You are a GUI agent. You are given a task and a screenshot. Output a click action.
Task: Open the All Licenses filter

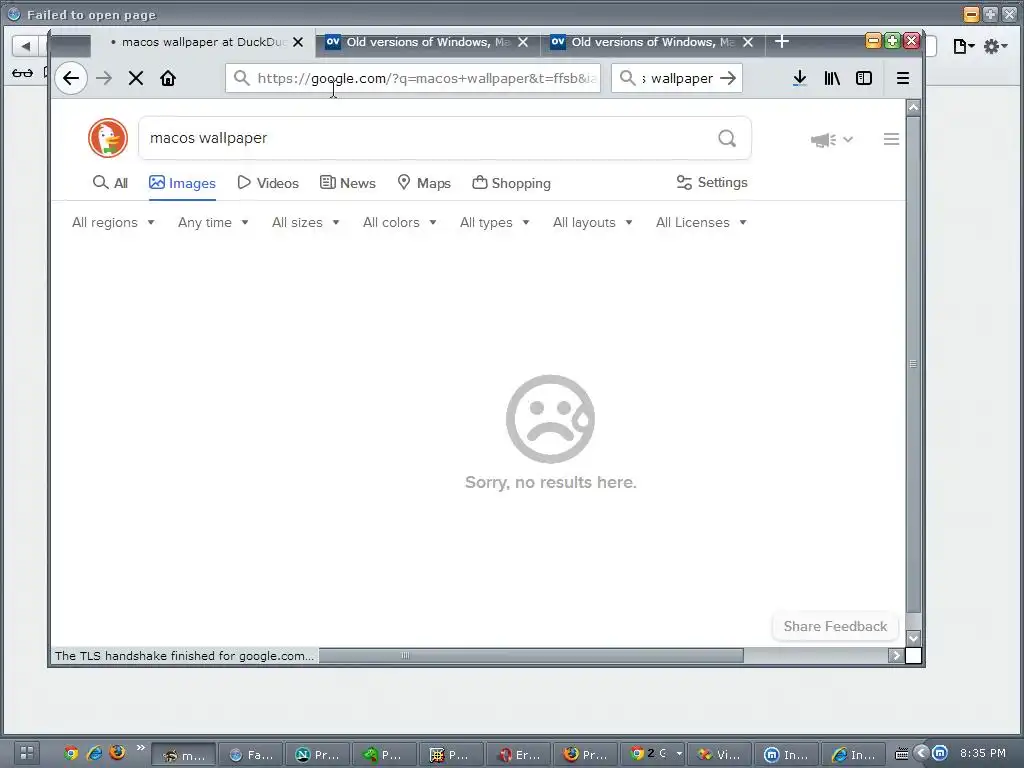click(x=701, y=223)
